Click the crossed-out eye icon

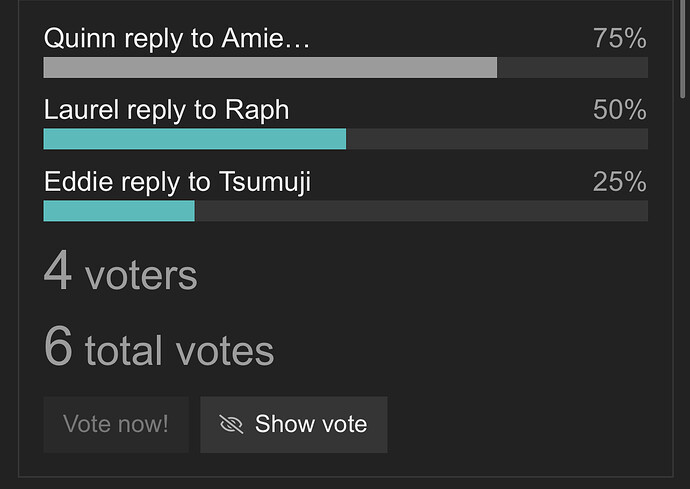pos(231,424)
